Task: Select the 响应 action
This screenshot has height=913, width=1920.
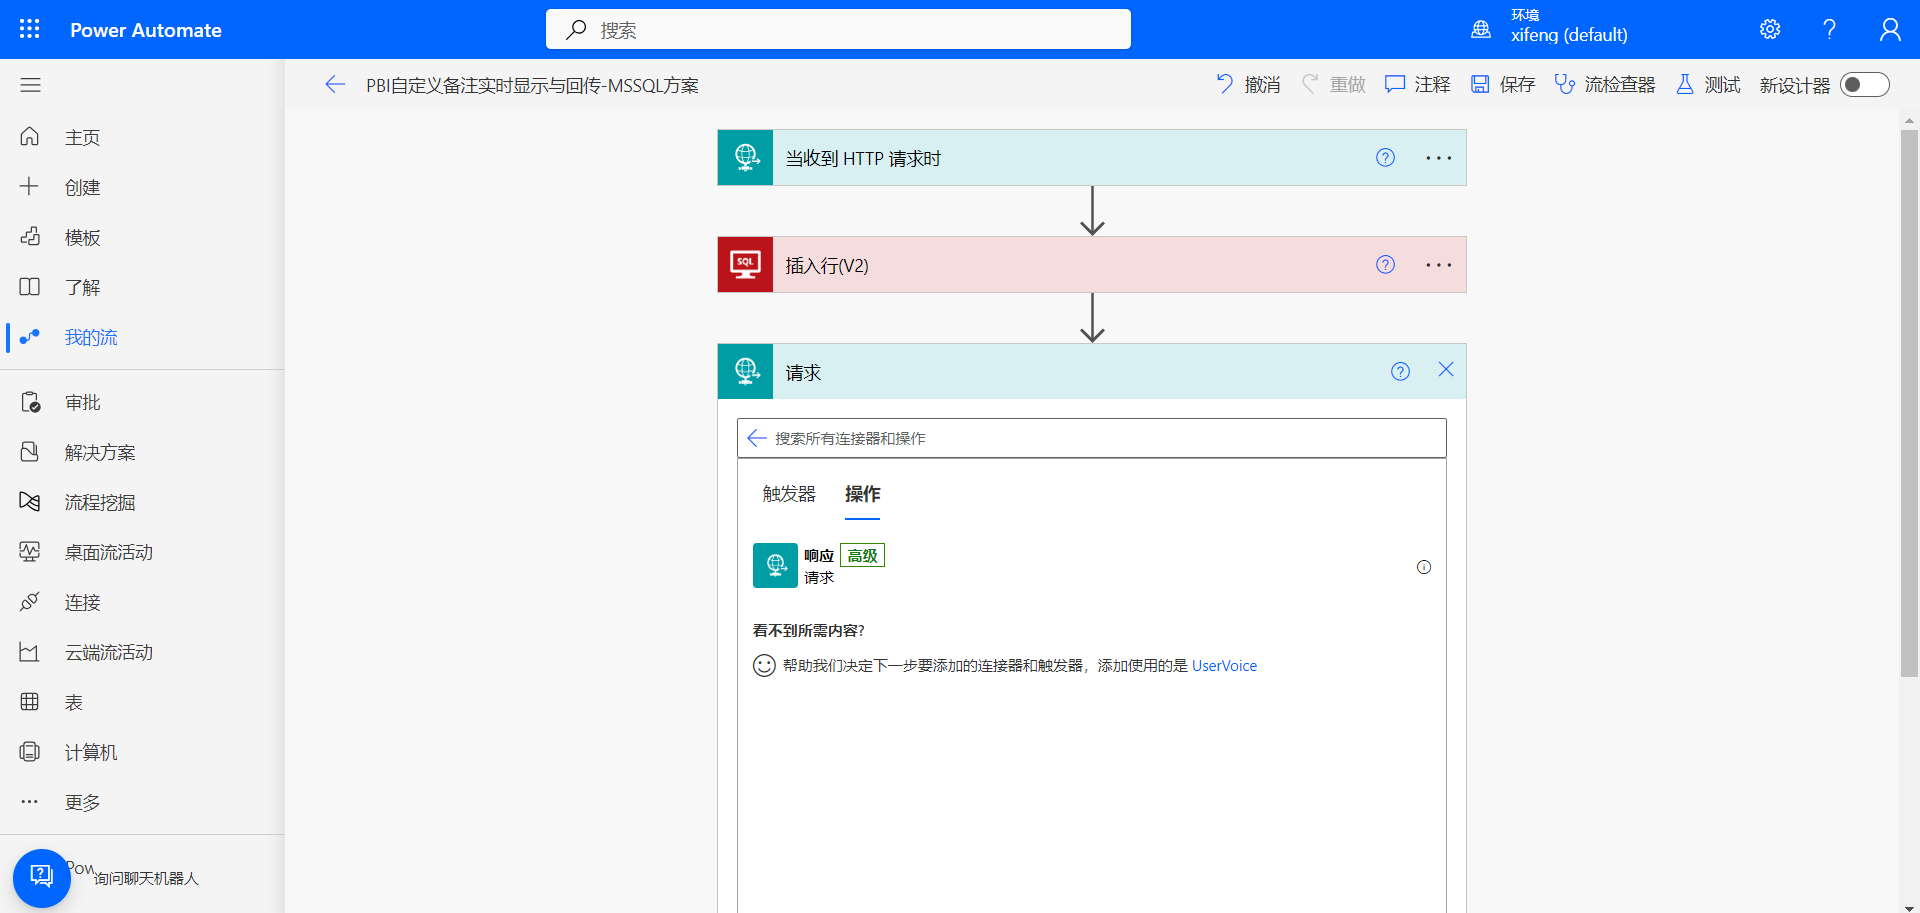Action: (x=1091, y=566)
